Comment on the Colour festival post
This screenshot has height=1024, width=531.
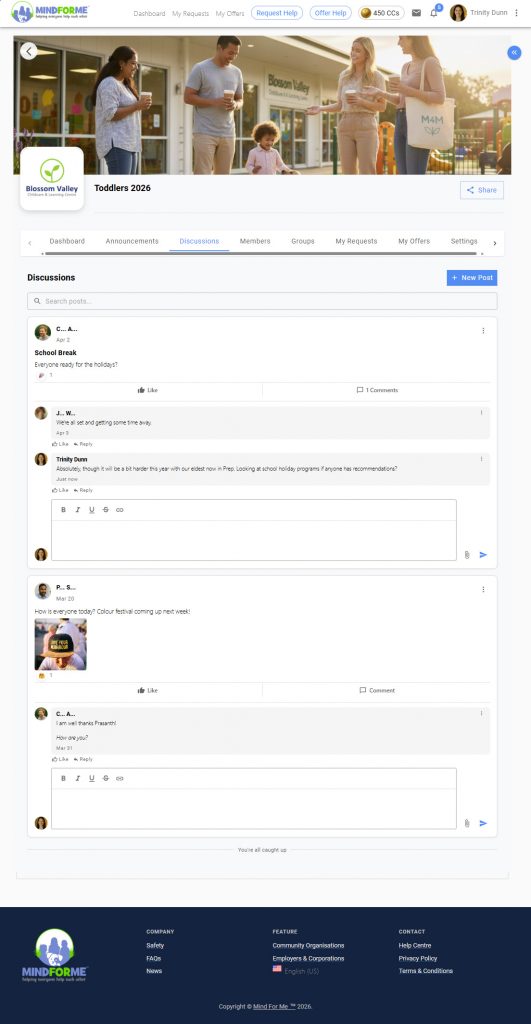pyautogui.click(x=377, y=690)
